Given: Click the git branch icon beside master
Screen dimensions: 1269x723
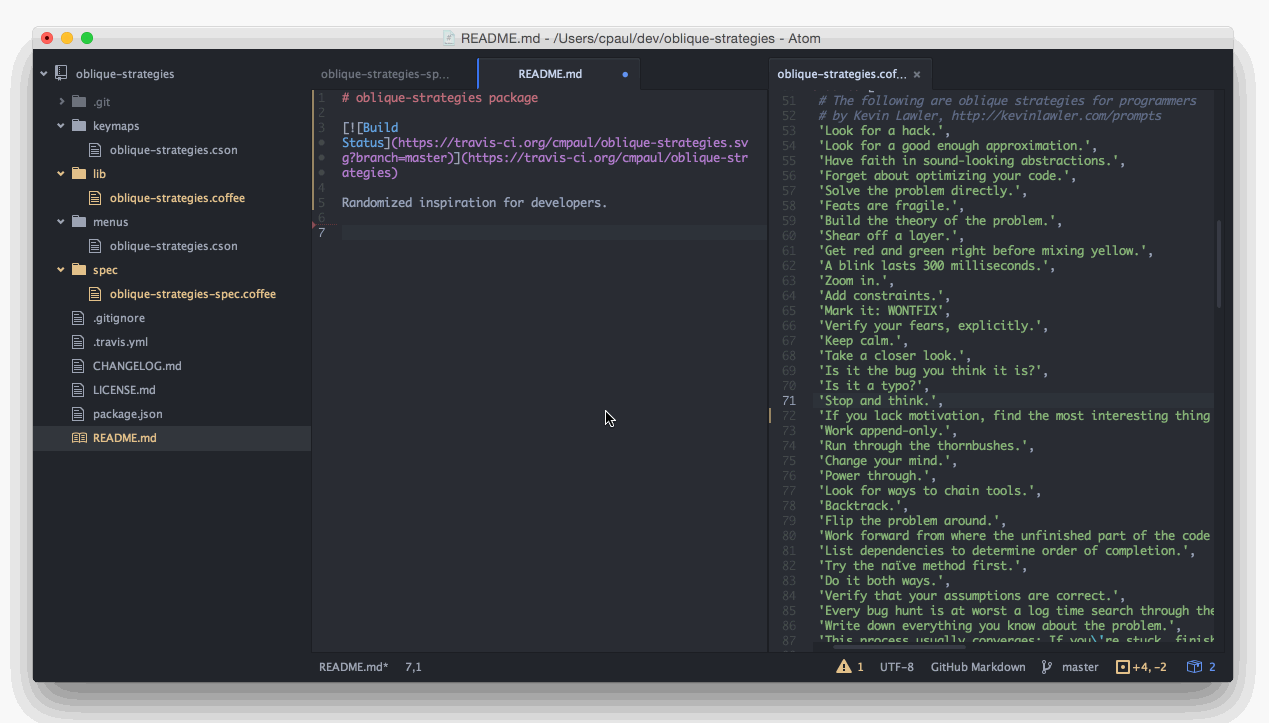Looking at the screenshot, I should click(1047, 667).
